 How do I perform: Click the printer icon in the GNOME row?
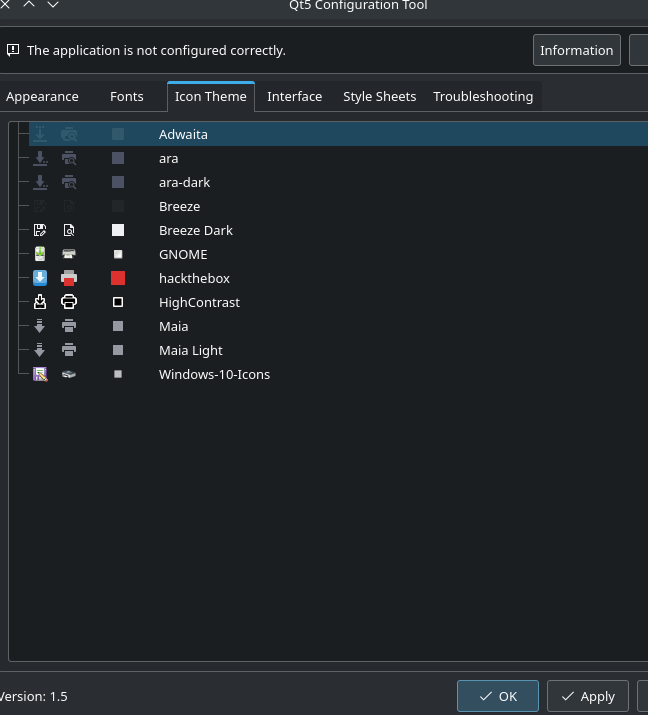69,254
